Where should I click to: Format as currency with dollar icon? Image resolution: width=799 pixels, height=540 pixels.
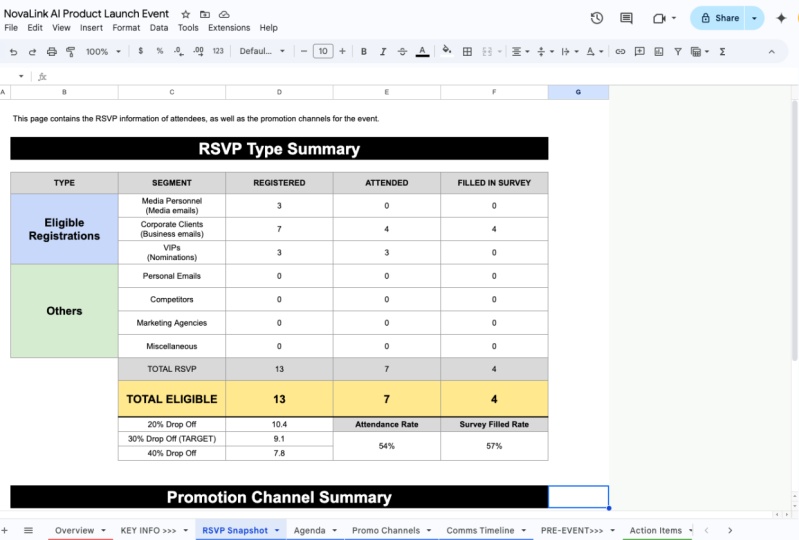(141, 51)
